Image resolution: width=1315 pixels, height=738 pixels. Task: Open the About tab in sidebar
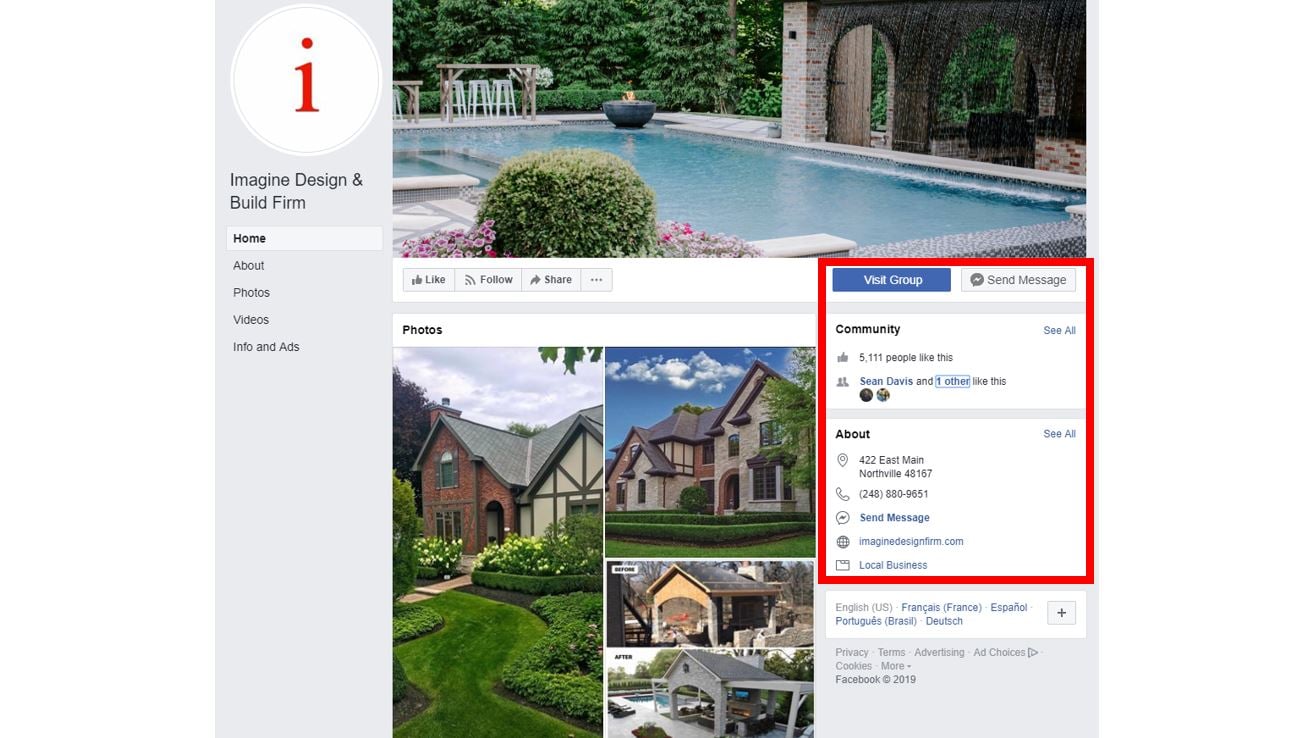pyautogui.click(x=249, y=266)
